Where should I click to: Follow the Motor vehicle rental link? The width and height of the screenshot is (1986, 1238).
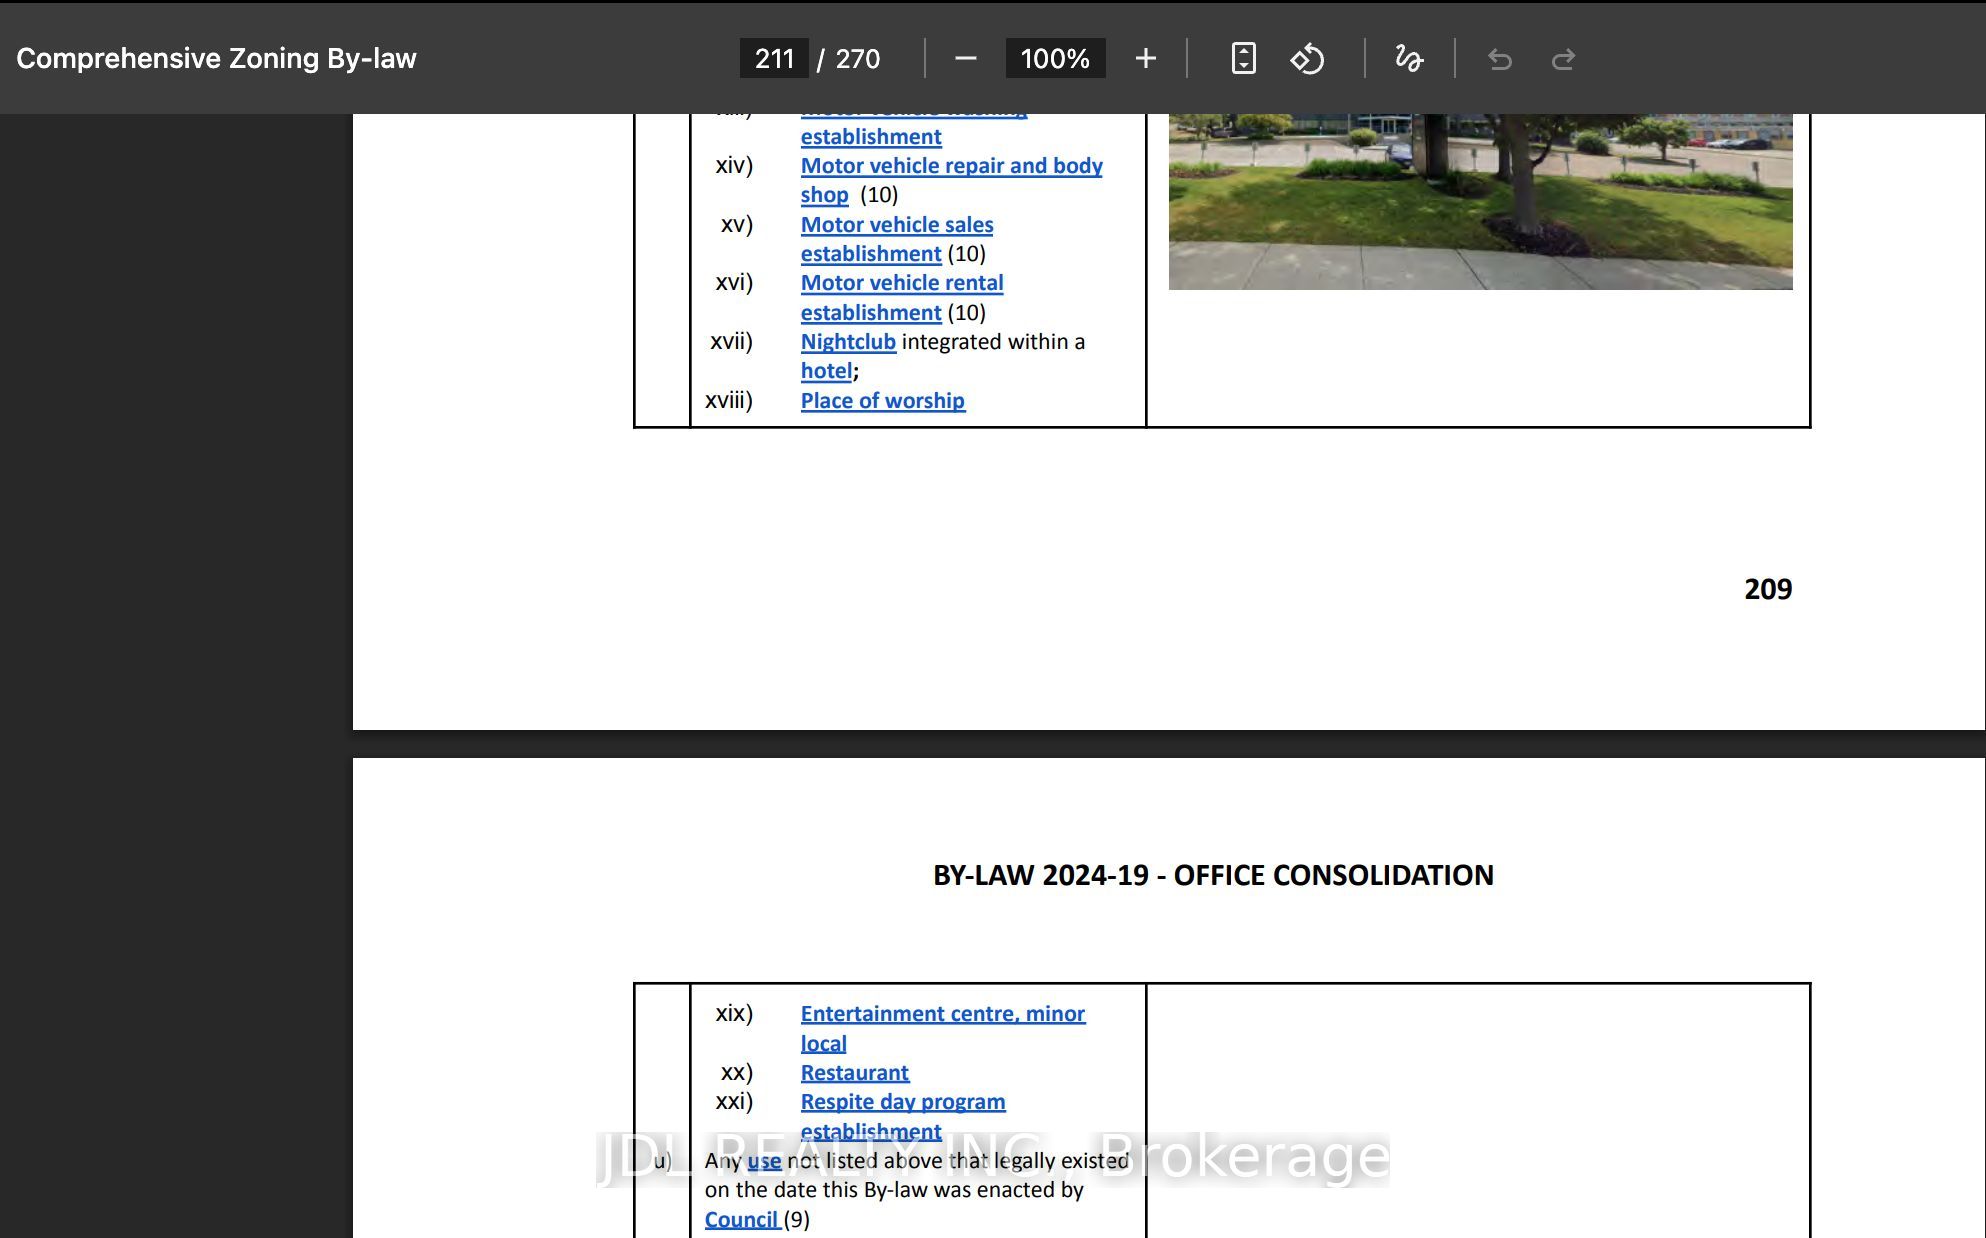coord(902,283)
